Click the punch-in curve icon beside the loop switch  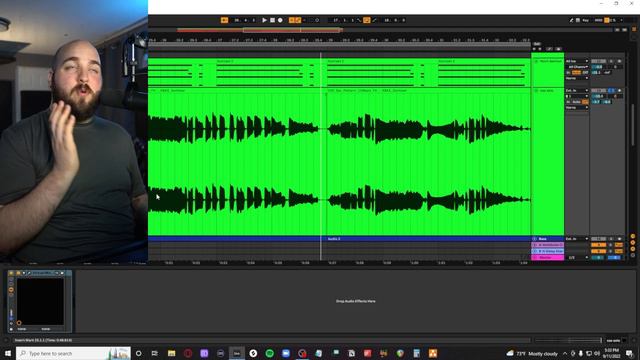[x=359, y=20]
